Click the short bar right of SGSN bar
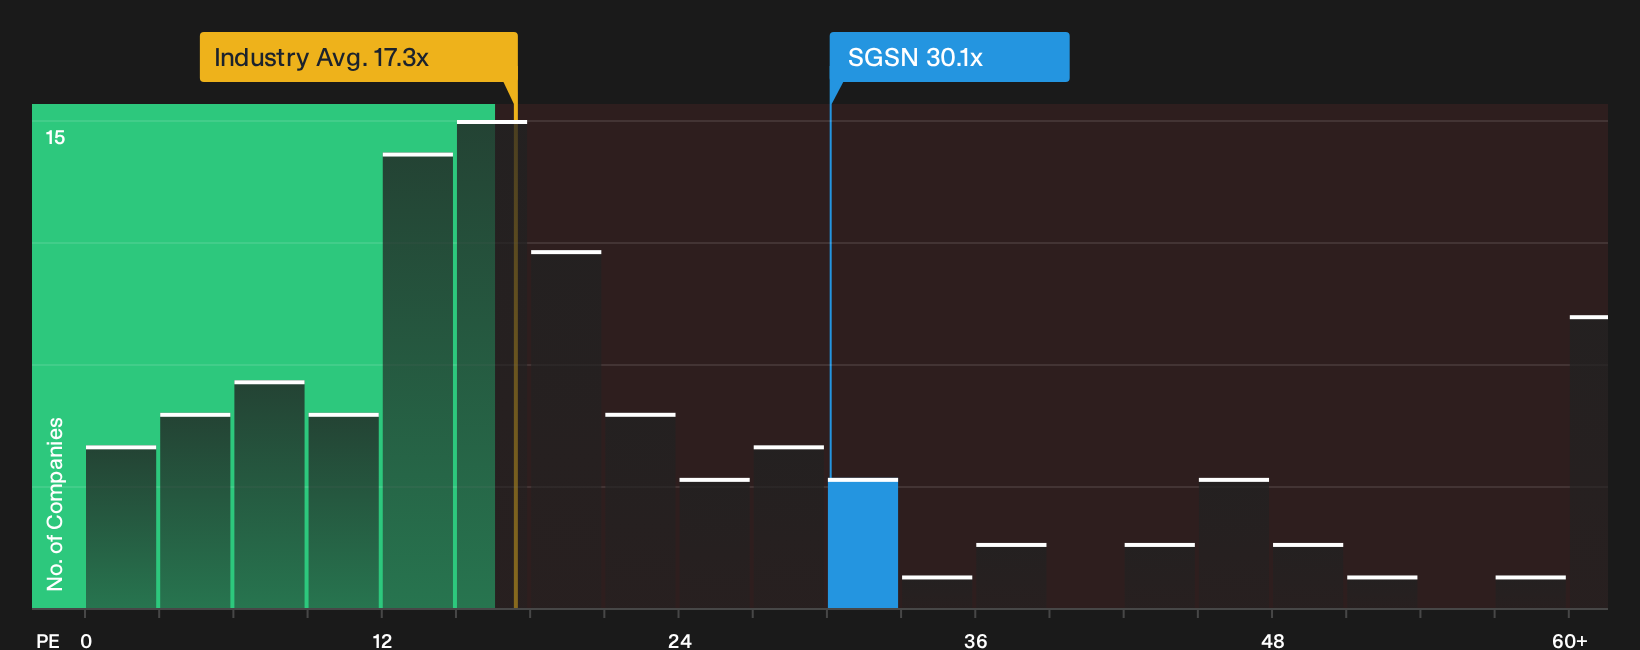Viewport: 1640px width, 650px height. click(937, 592)
